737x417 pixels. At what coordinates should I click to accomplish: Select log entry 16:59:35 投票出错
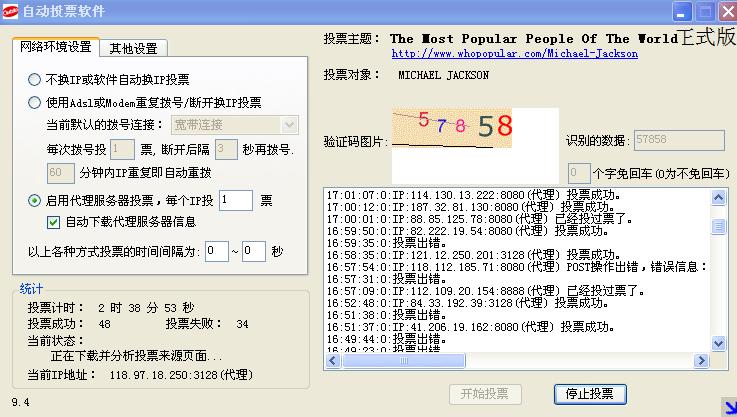386,243
